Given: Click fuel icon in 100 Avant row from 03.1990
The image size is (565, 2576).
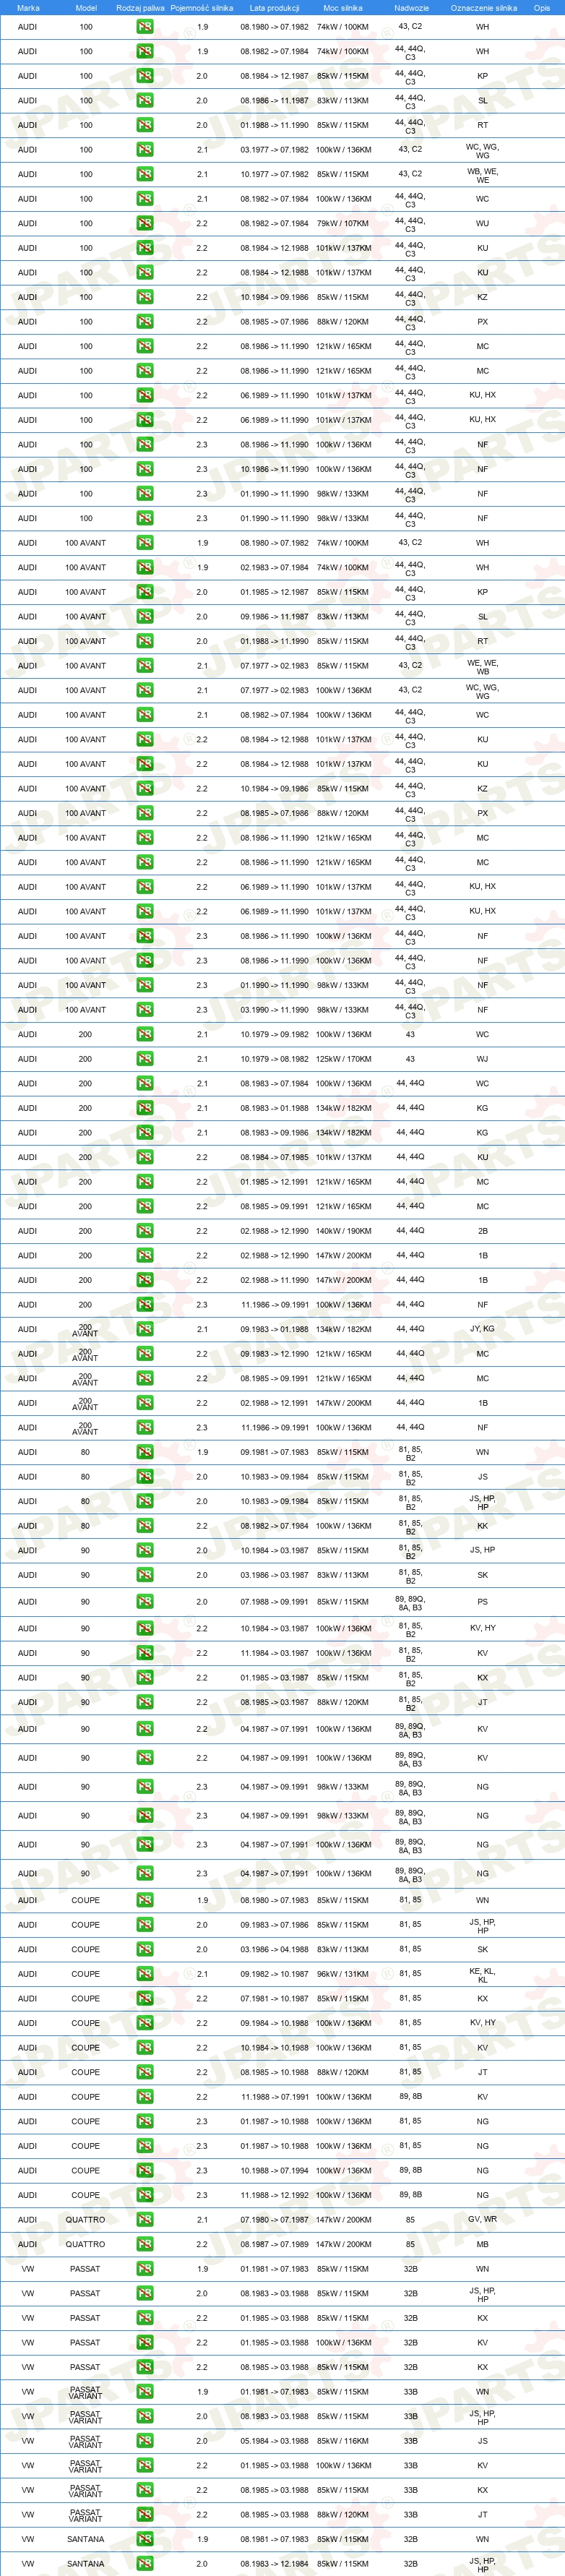Looking at the screenshot, I should click(x=145, y=1010).
